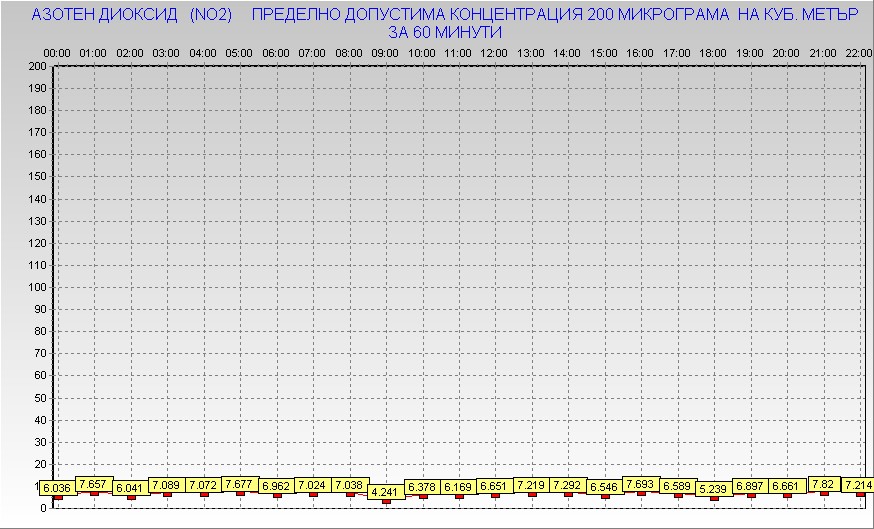
Task: Click the 7.038 data label
Action: click(x=349, y=485)
